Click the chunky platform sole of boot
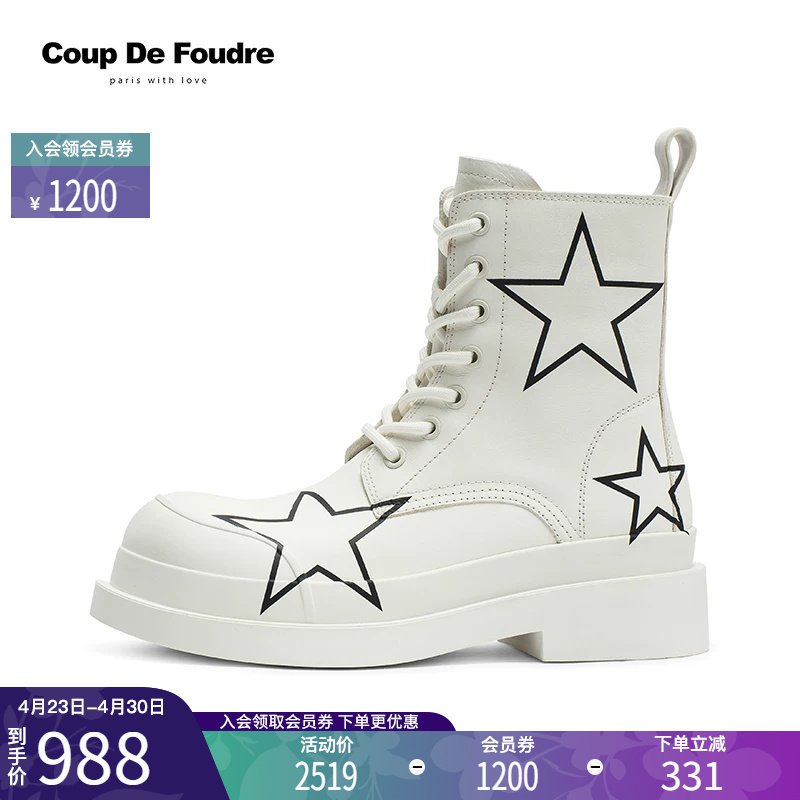The height and width of the screenshot is (800, 800). [398, 610]
